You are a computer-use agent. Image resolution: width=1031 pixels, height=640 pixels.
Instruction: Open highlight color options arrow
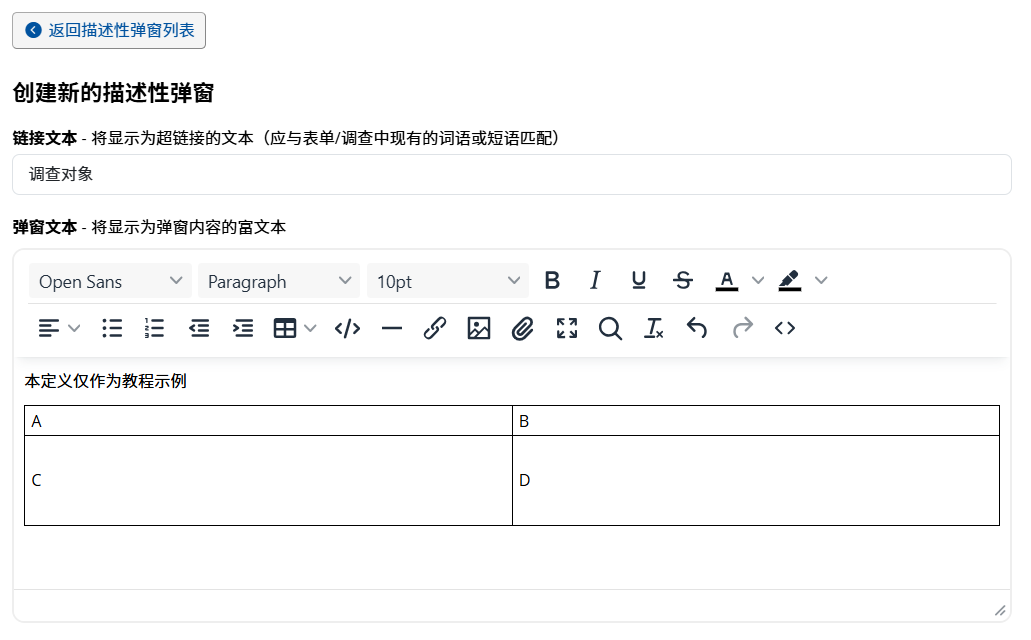point(821,281)
